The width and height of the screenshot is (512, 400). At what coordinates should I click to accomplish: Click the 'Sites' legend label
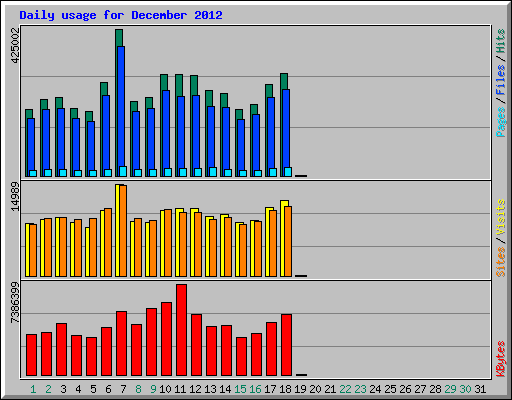(500, 262)
